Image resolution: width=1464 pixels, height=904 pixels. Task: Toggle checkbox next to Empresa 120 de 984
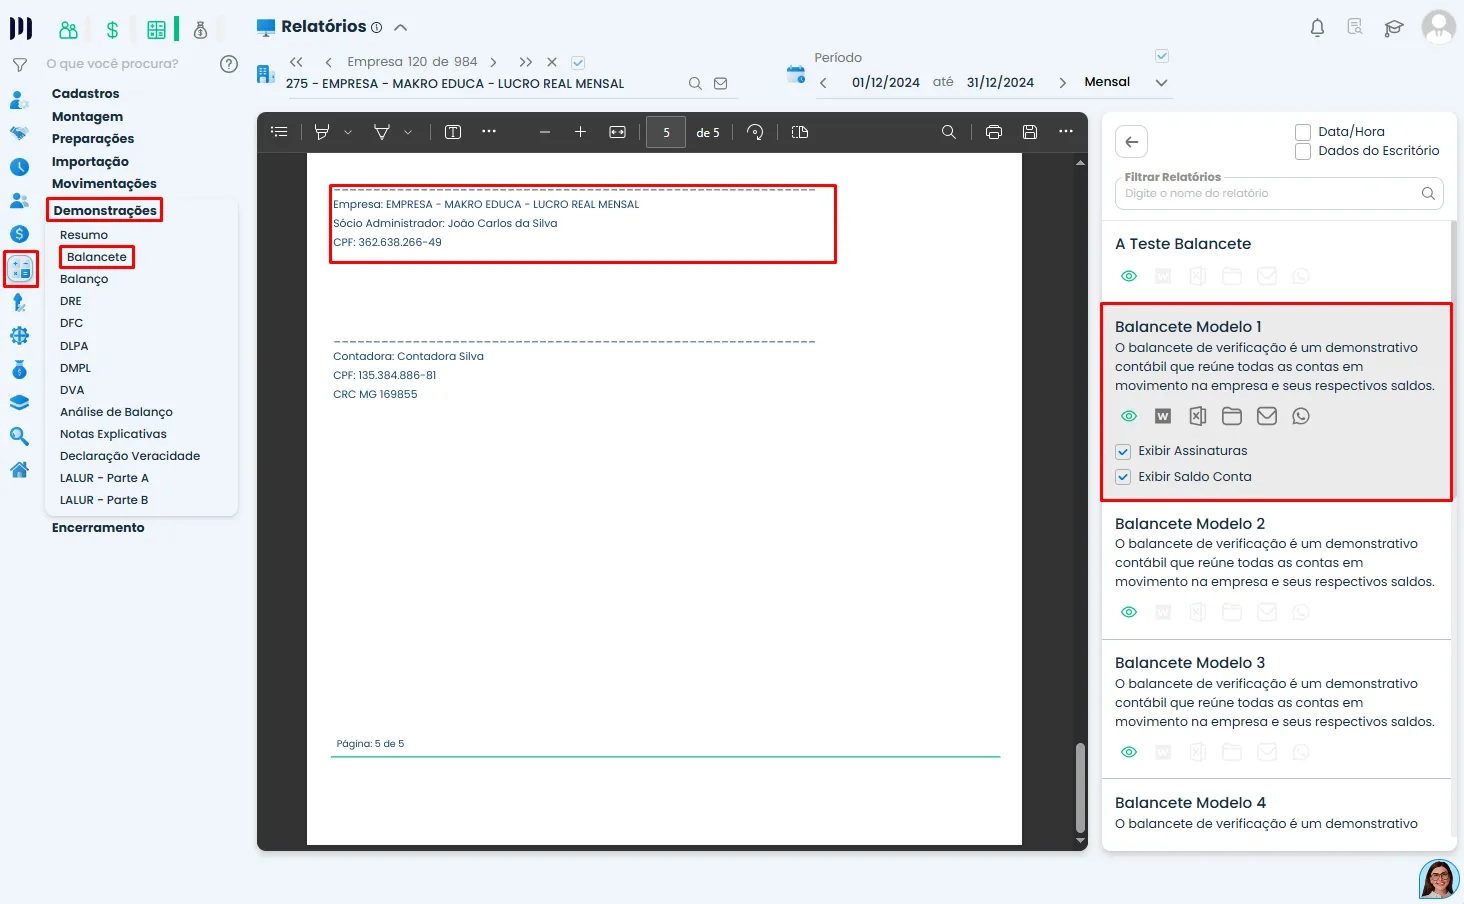pos(578,63)
